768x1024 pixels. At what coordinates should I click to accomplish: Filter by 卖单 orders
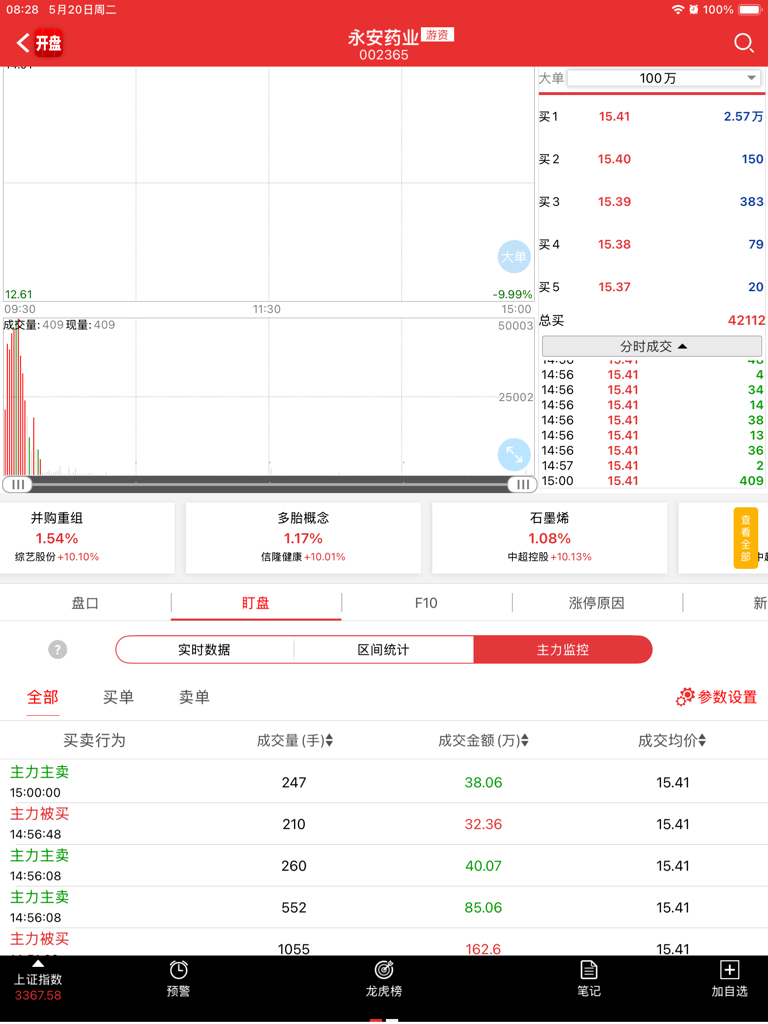(194, 697)
